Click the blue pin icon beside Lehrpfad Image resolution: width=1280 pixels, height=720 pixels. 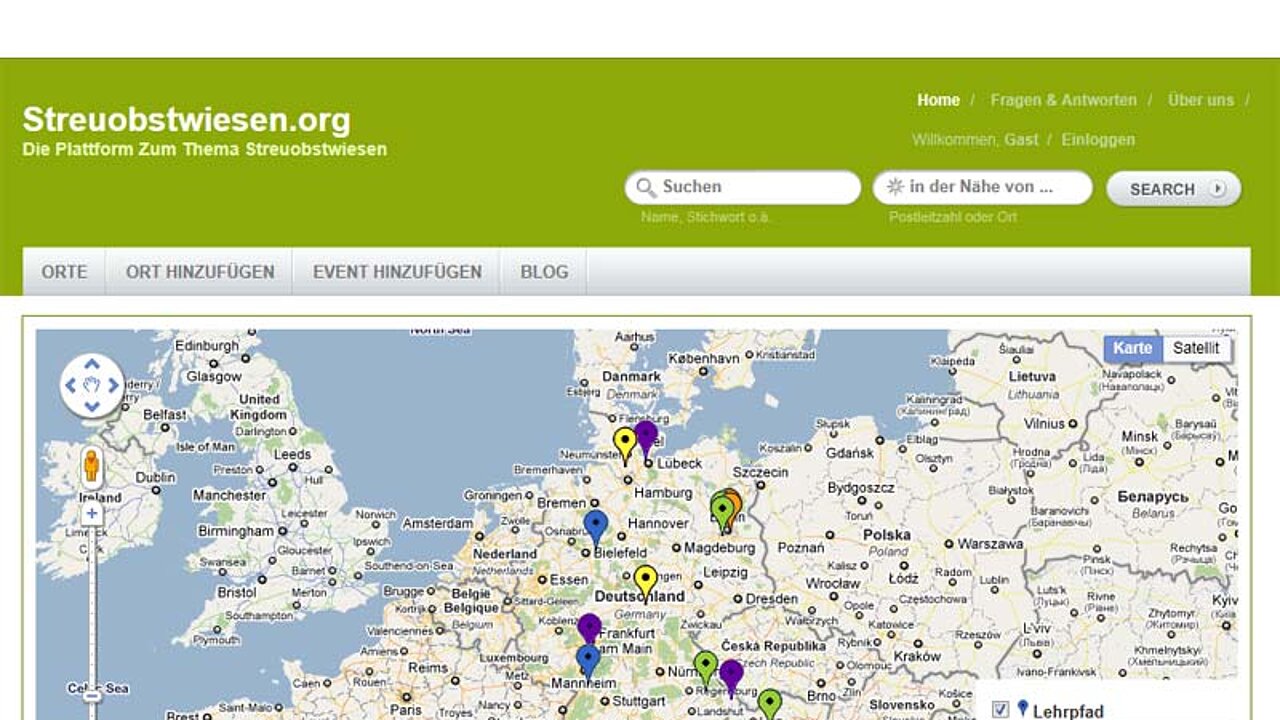click(1022, 709)
